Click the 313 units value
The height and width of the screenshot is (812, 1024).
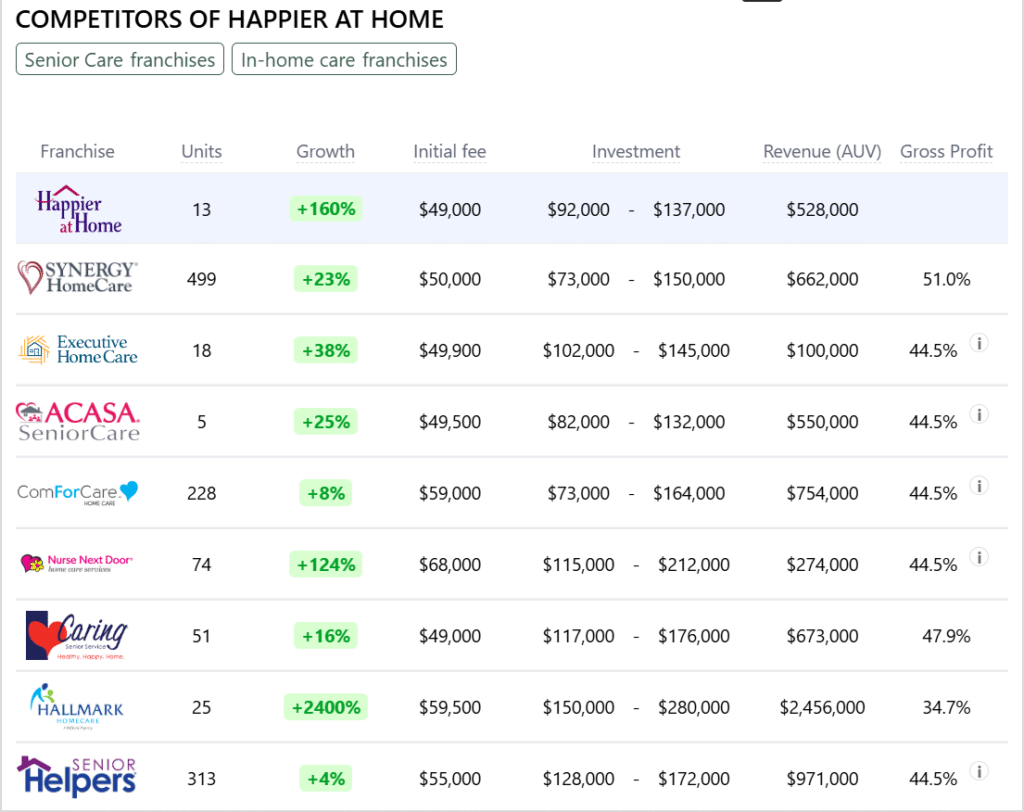click(x=201, y=779)
